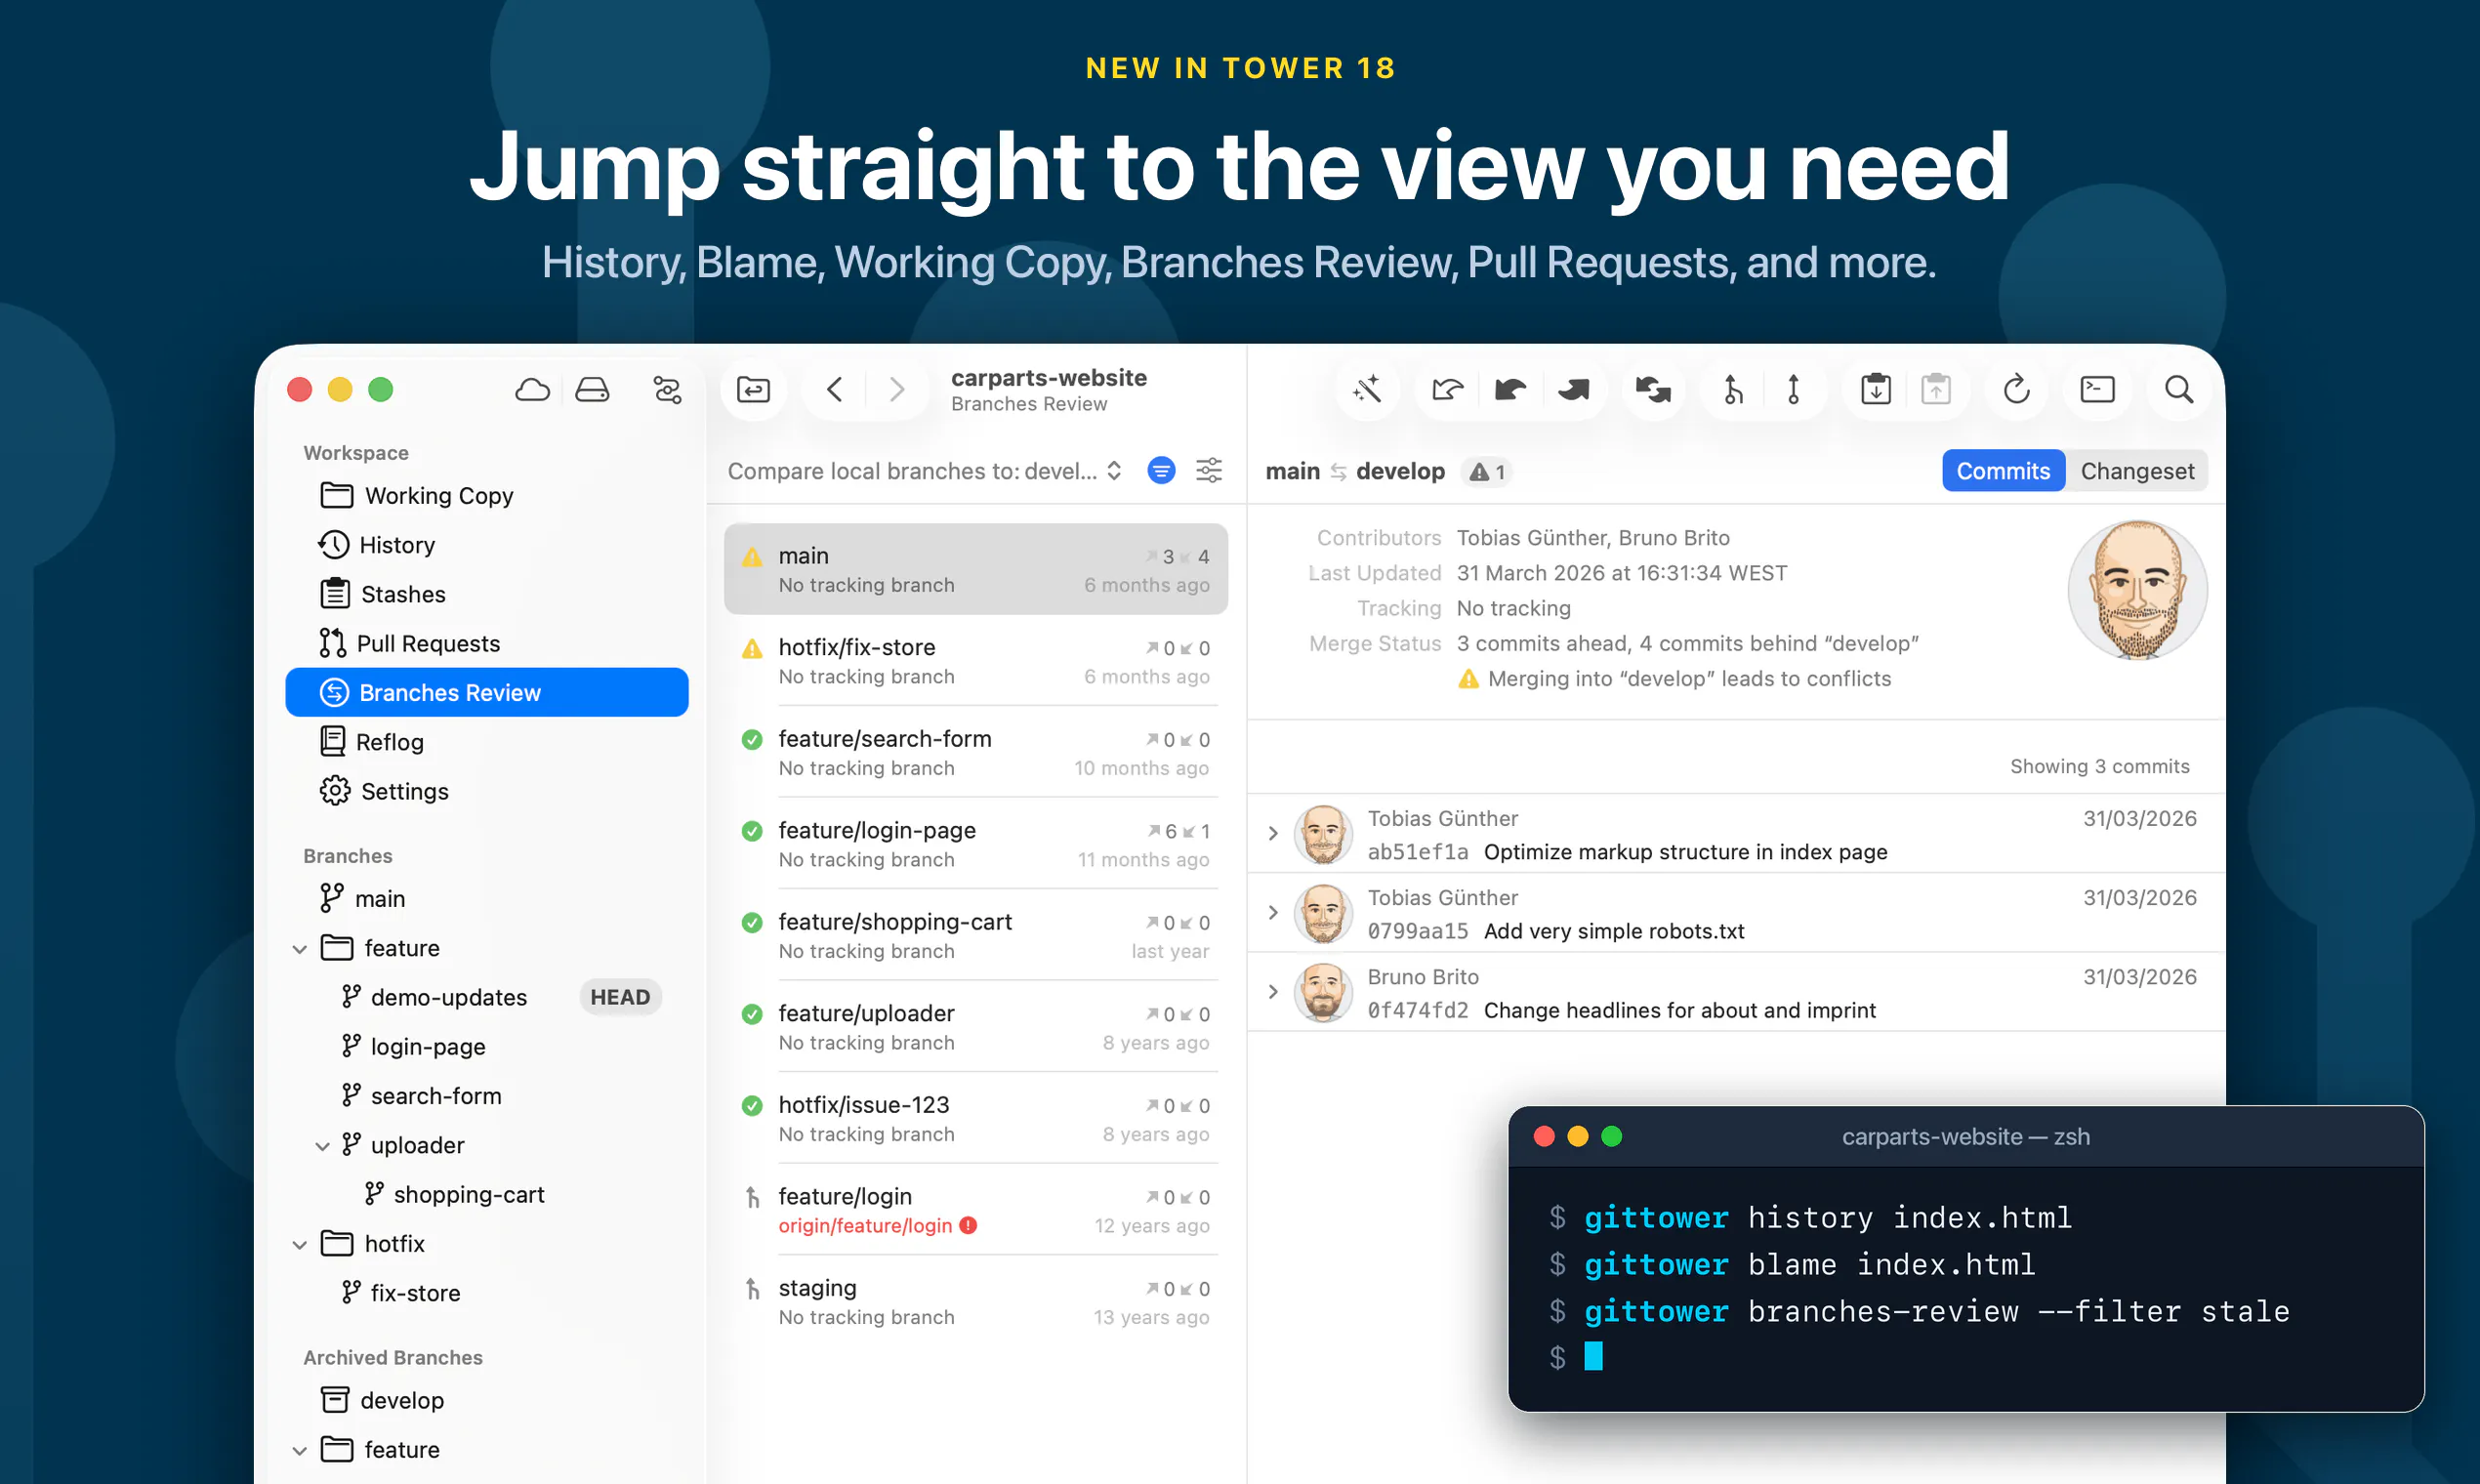Expand commit 0f474fd2 details chevron
Image resolution: width=2480 pixels, height=1484 pixels.
1272,991
